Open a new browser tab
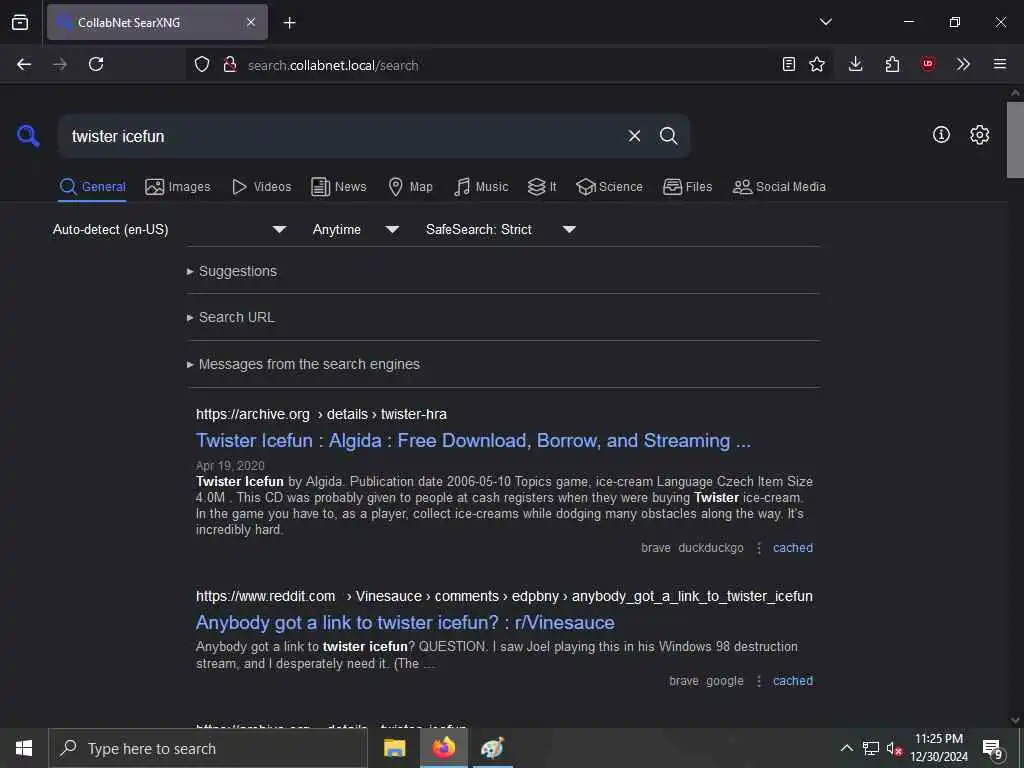The width and height of the screenshot is (1024, 768). pyautogui.click(x=289, y=23)
